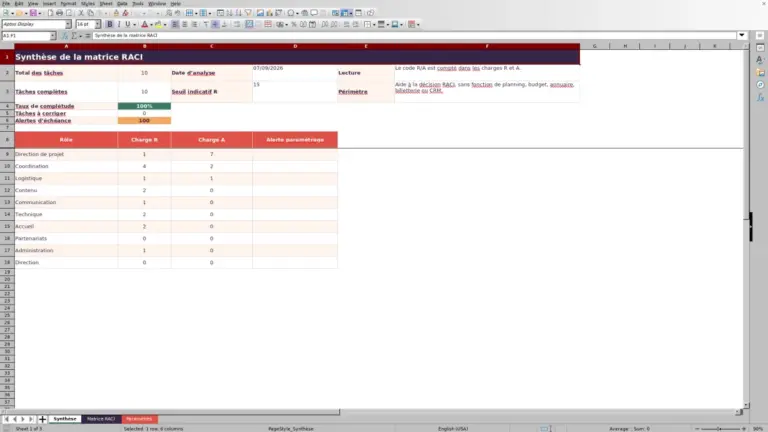Viewport: 768px width, 432px height.
Task: Open the Save dropdown arrow
Action: [39, 13]
